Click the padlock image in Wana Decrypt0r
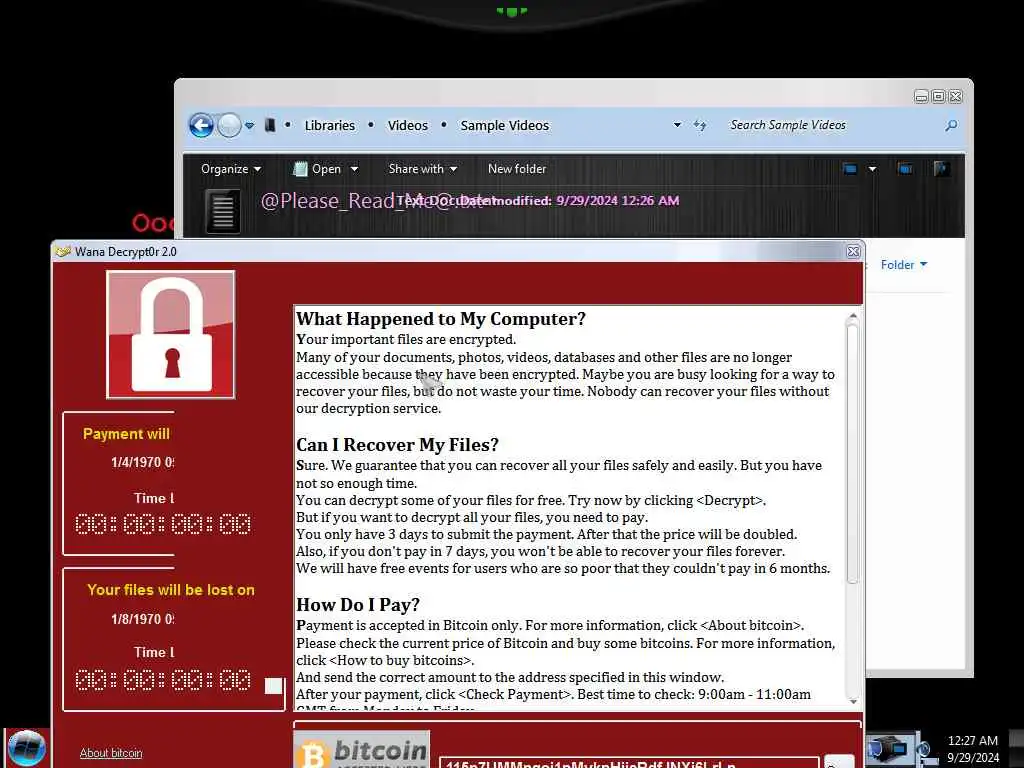Image resolution: width=1024 pixels, height=768 pixels. point(171,334)
